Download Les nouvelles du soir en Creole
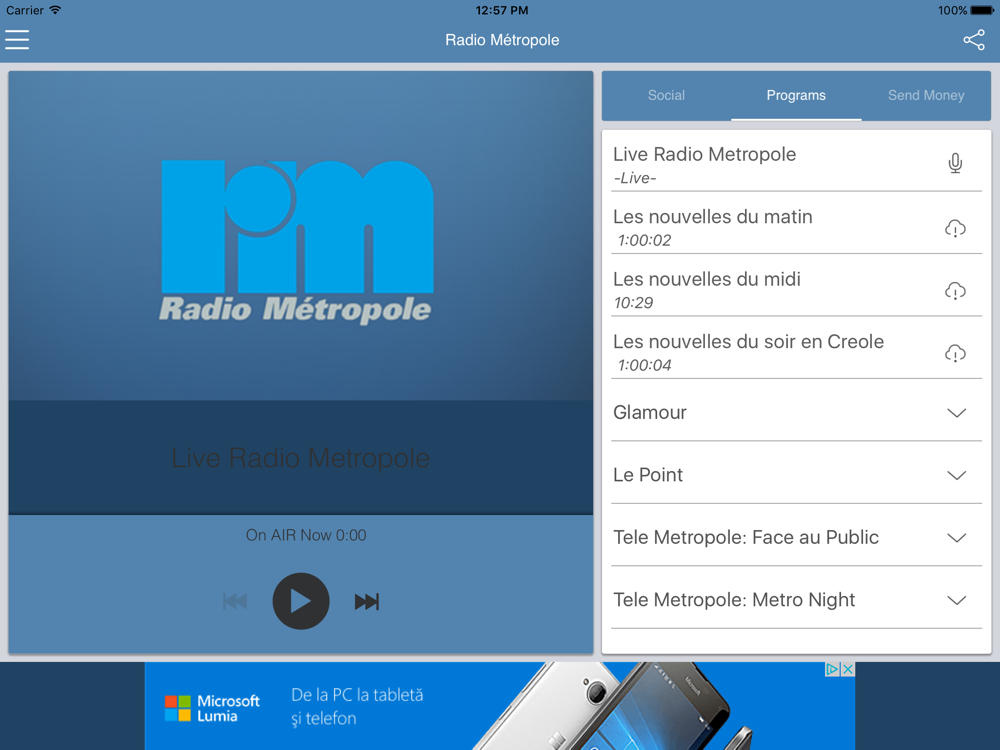 coord(955,353)
